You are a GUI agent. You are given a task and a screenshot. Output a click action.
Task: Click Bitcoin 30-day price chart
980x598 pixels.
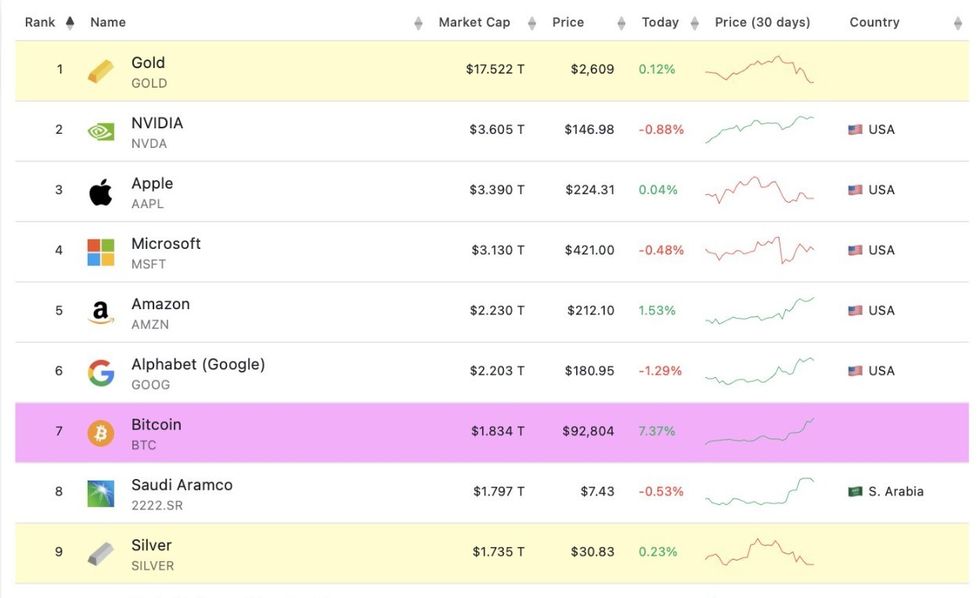click(759, 431)
